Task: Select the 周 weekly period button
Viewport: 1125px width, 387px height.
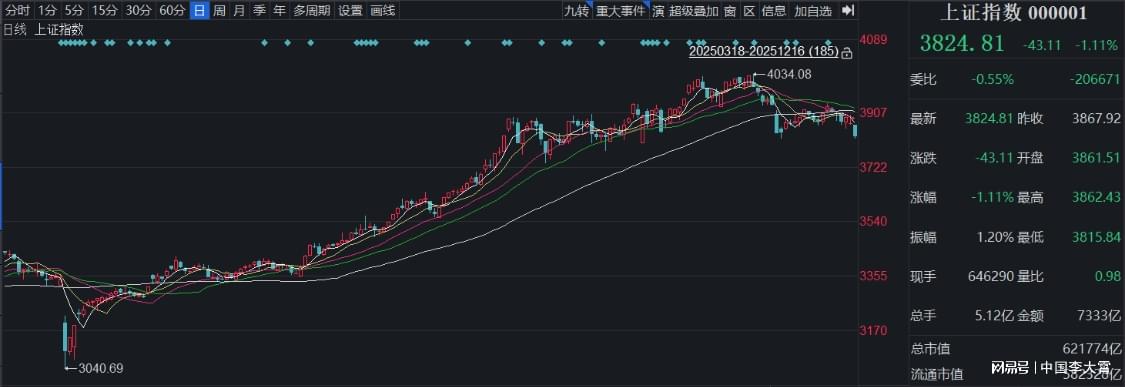Action: pos(219,11)
